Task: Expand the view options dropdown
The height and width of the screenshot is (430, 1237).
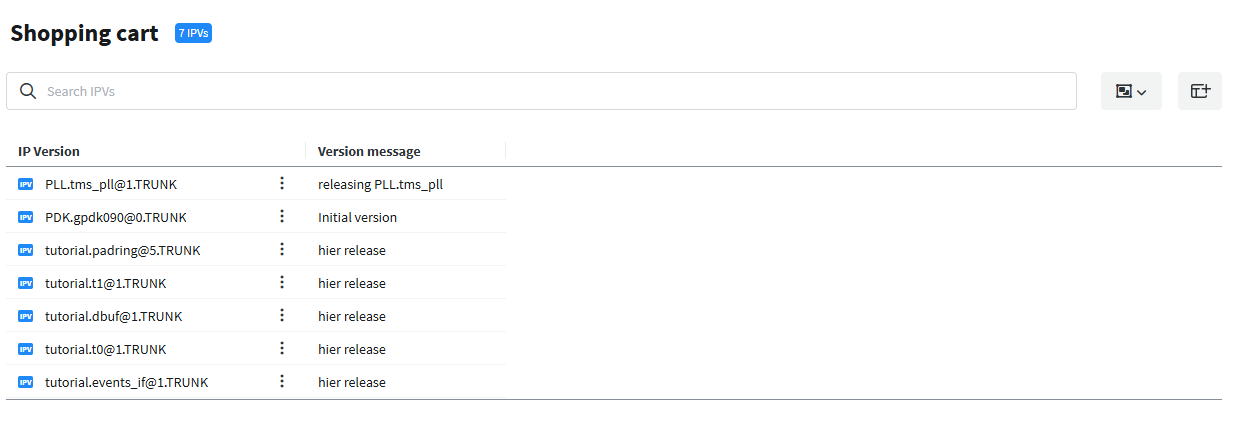Action: coord(1130,91)
